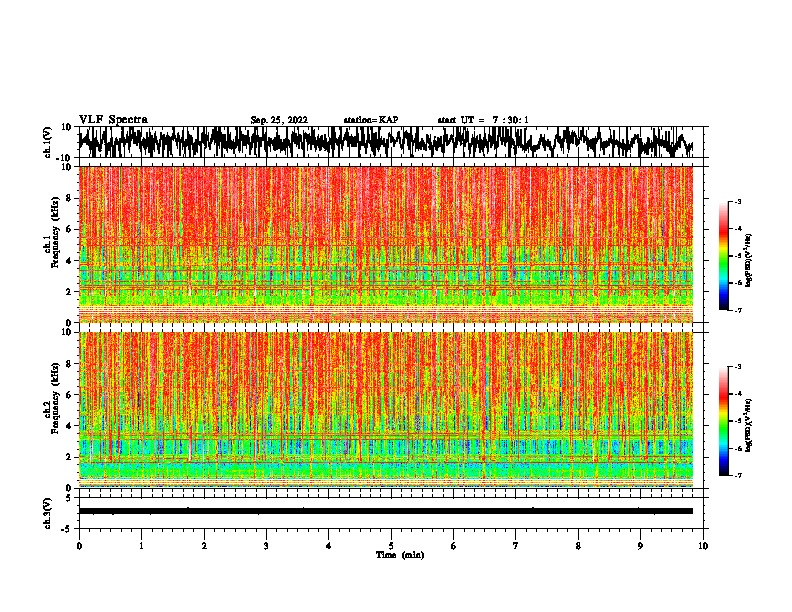Click the "4" kHz tick of ch.2 spectrogram

[x=70, y=426]
